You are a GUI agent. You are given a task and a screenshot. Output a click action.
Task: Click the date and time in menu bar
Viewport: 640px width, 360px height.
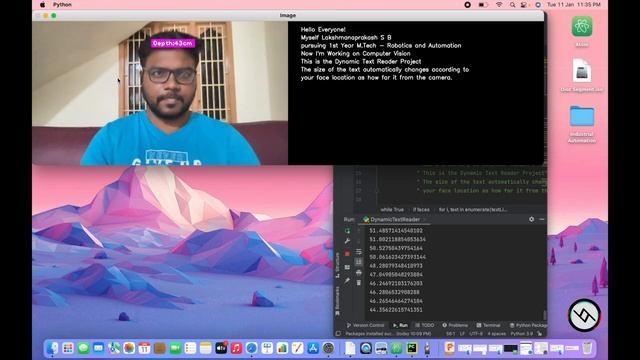point(573,4)
